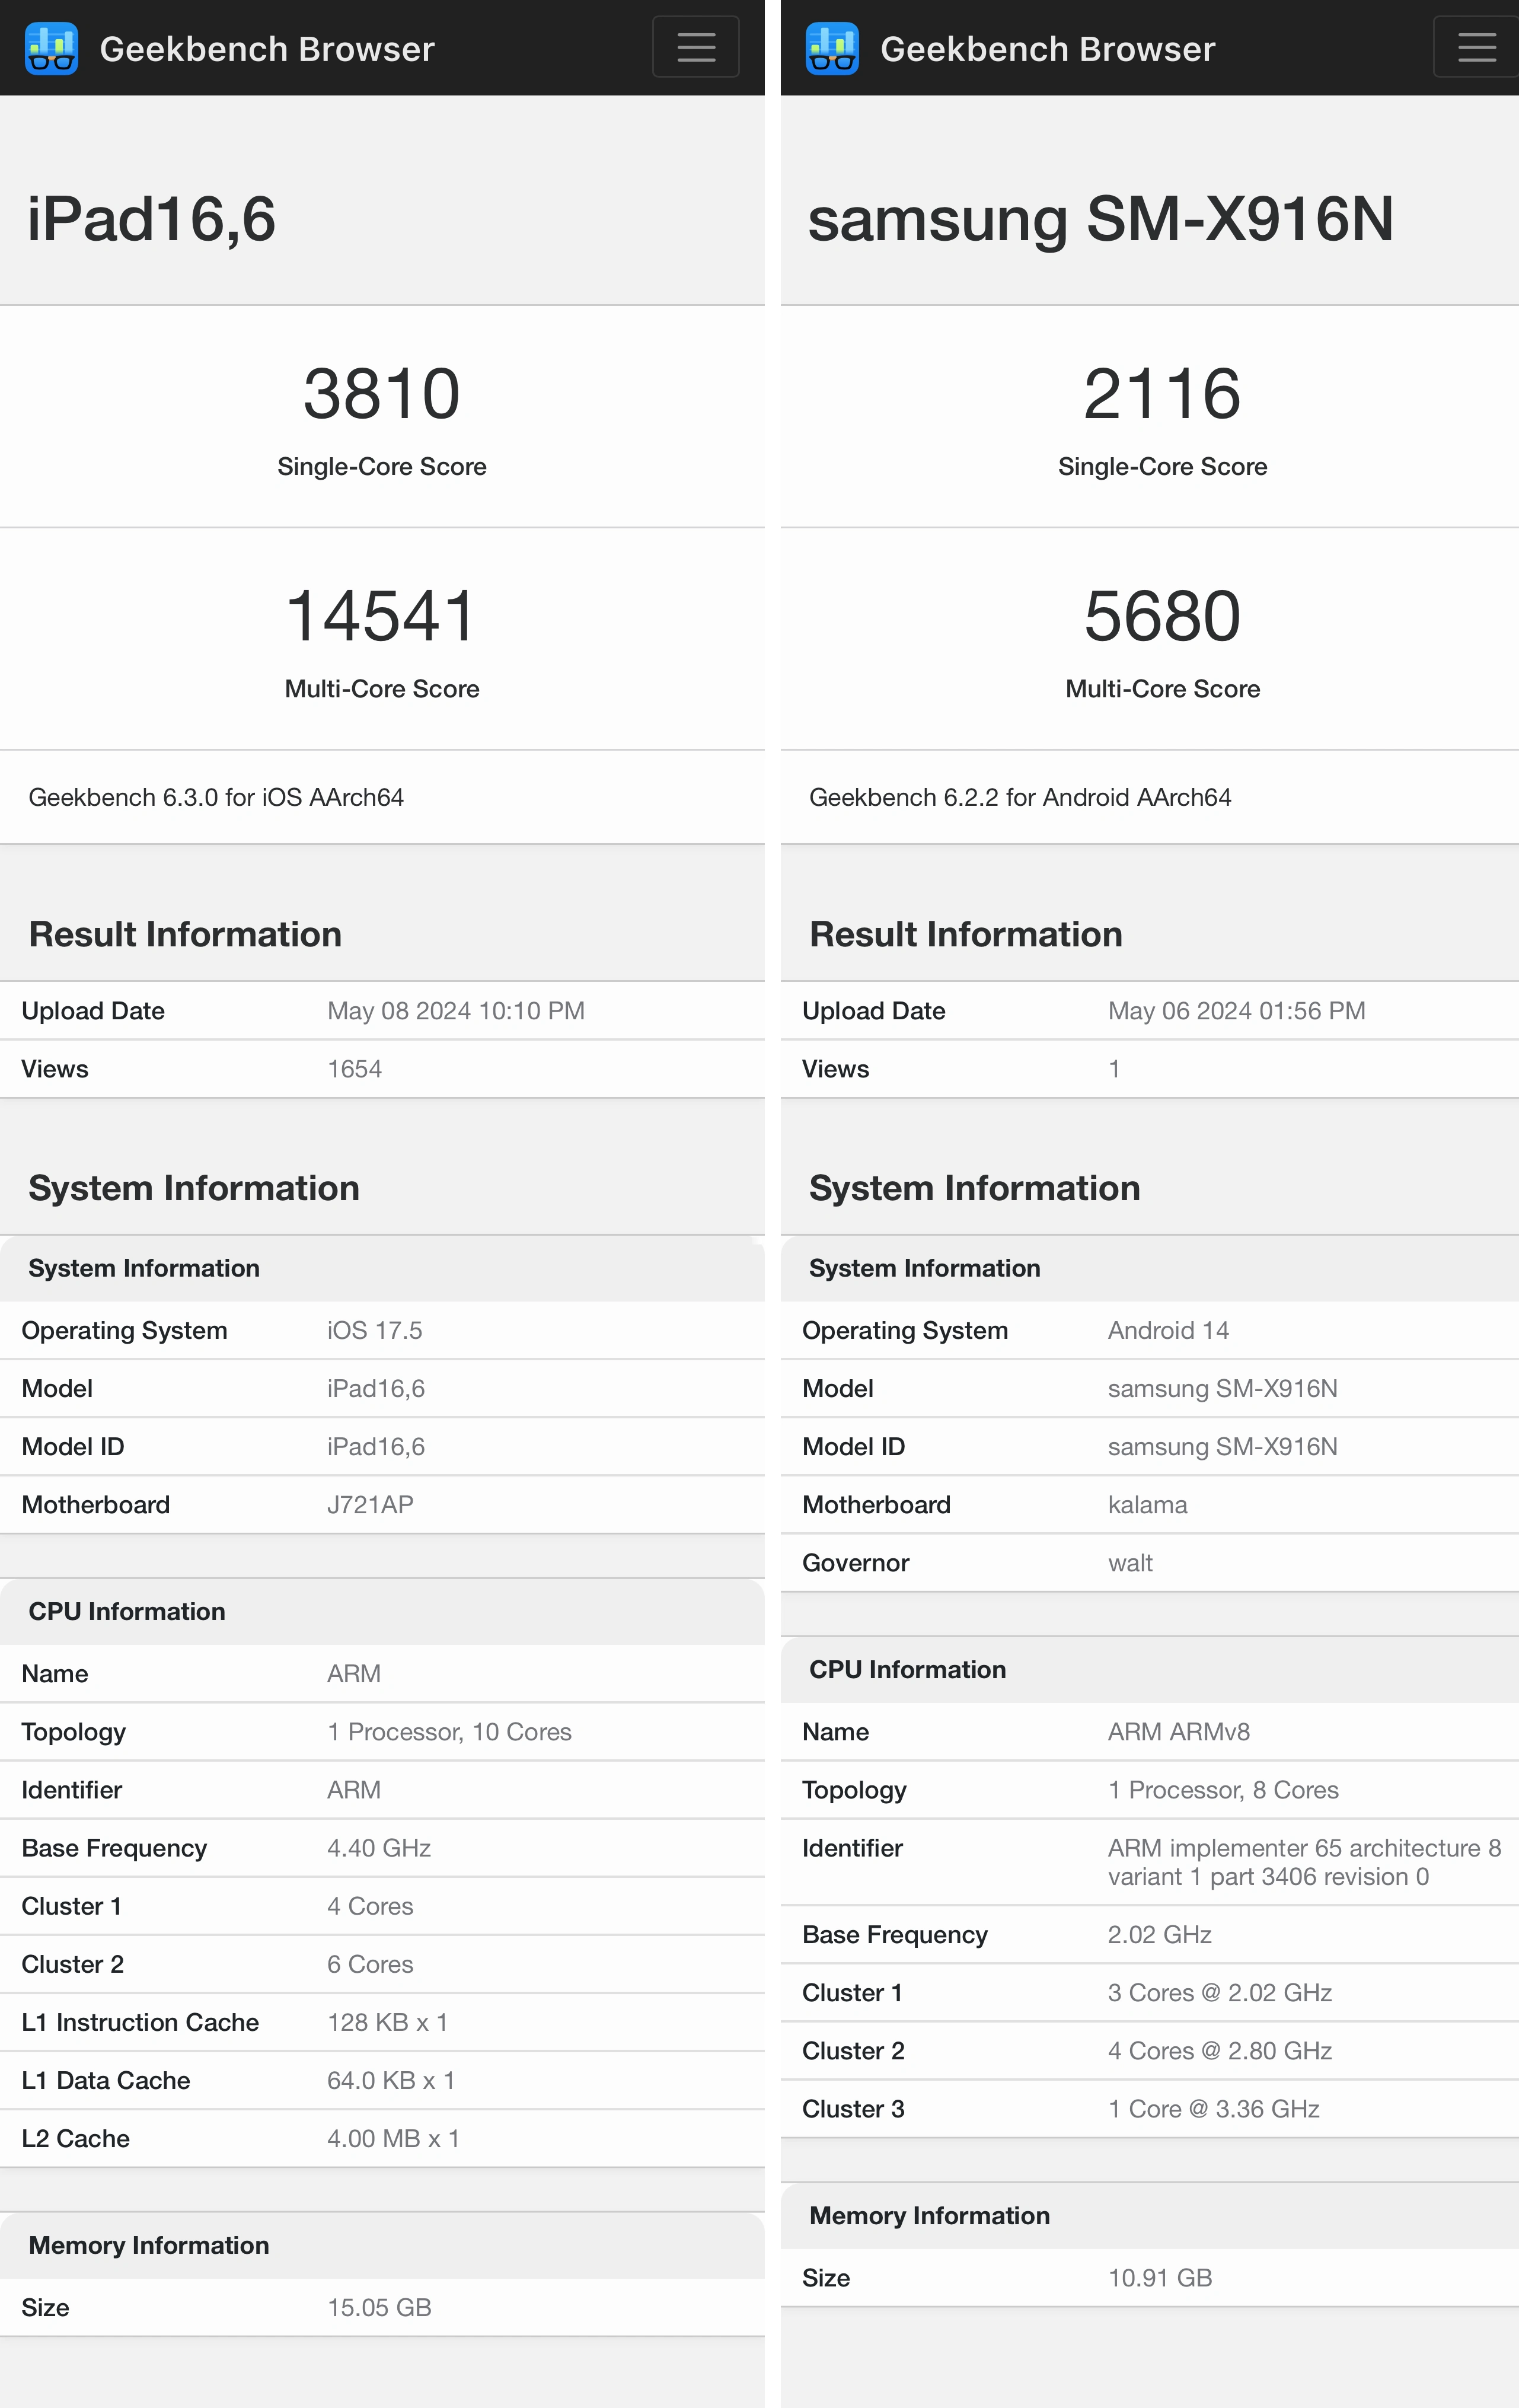1519x2408 pixels.
Task: Select 'Geekbench 6.3.0 for iOS AArch64' text
Action: coord(216,797)
